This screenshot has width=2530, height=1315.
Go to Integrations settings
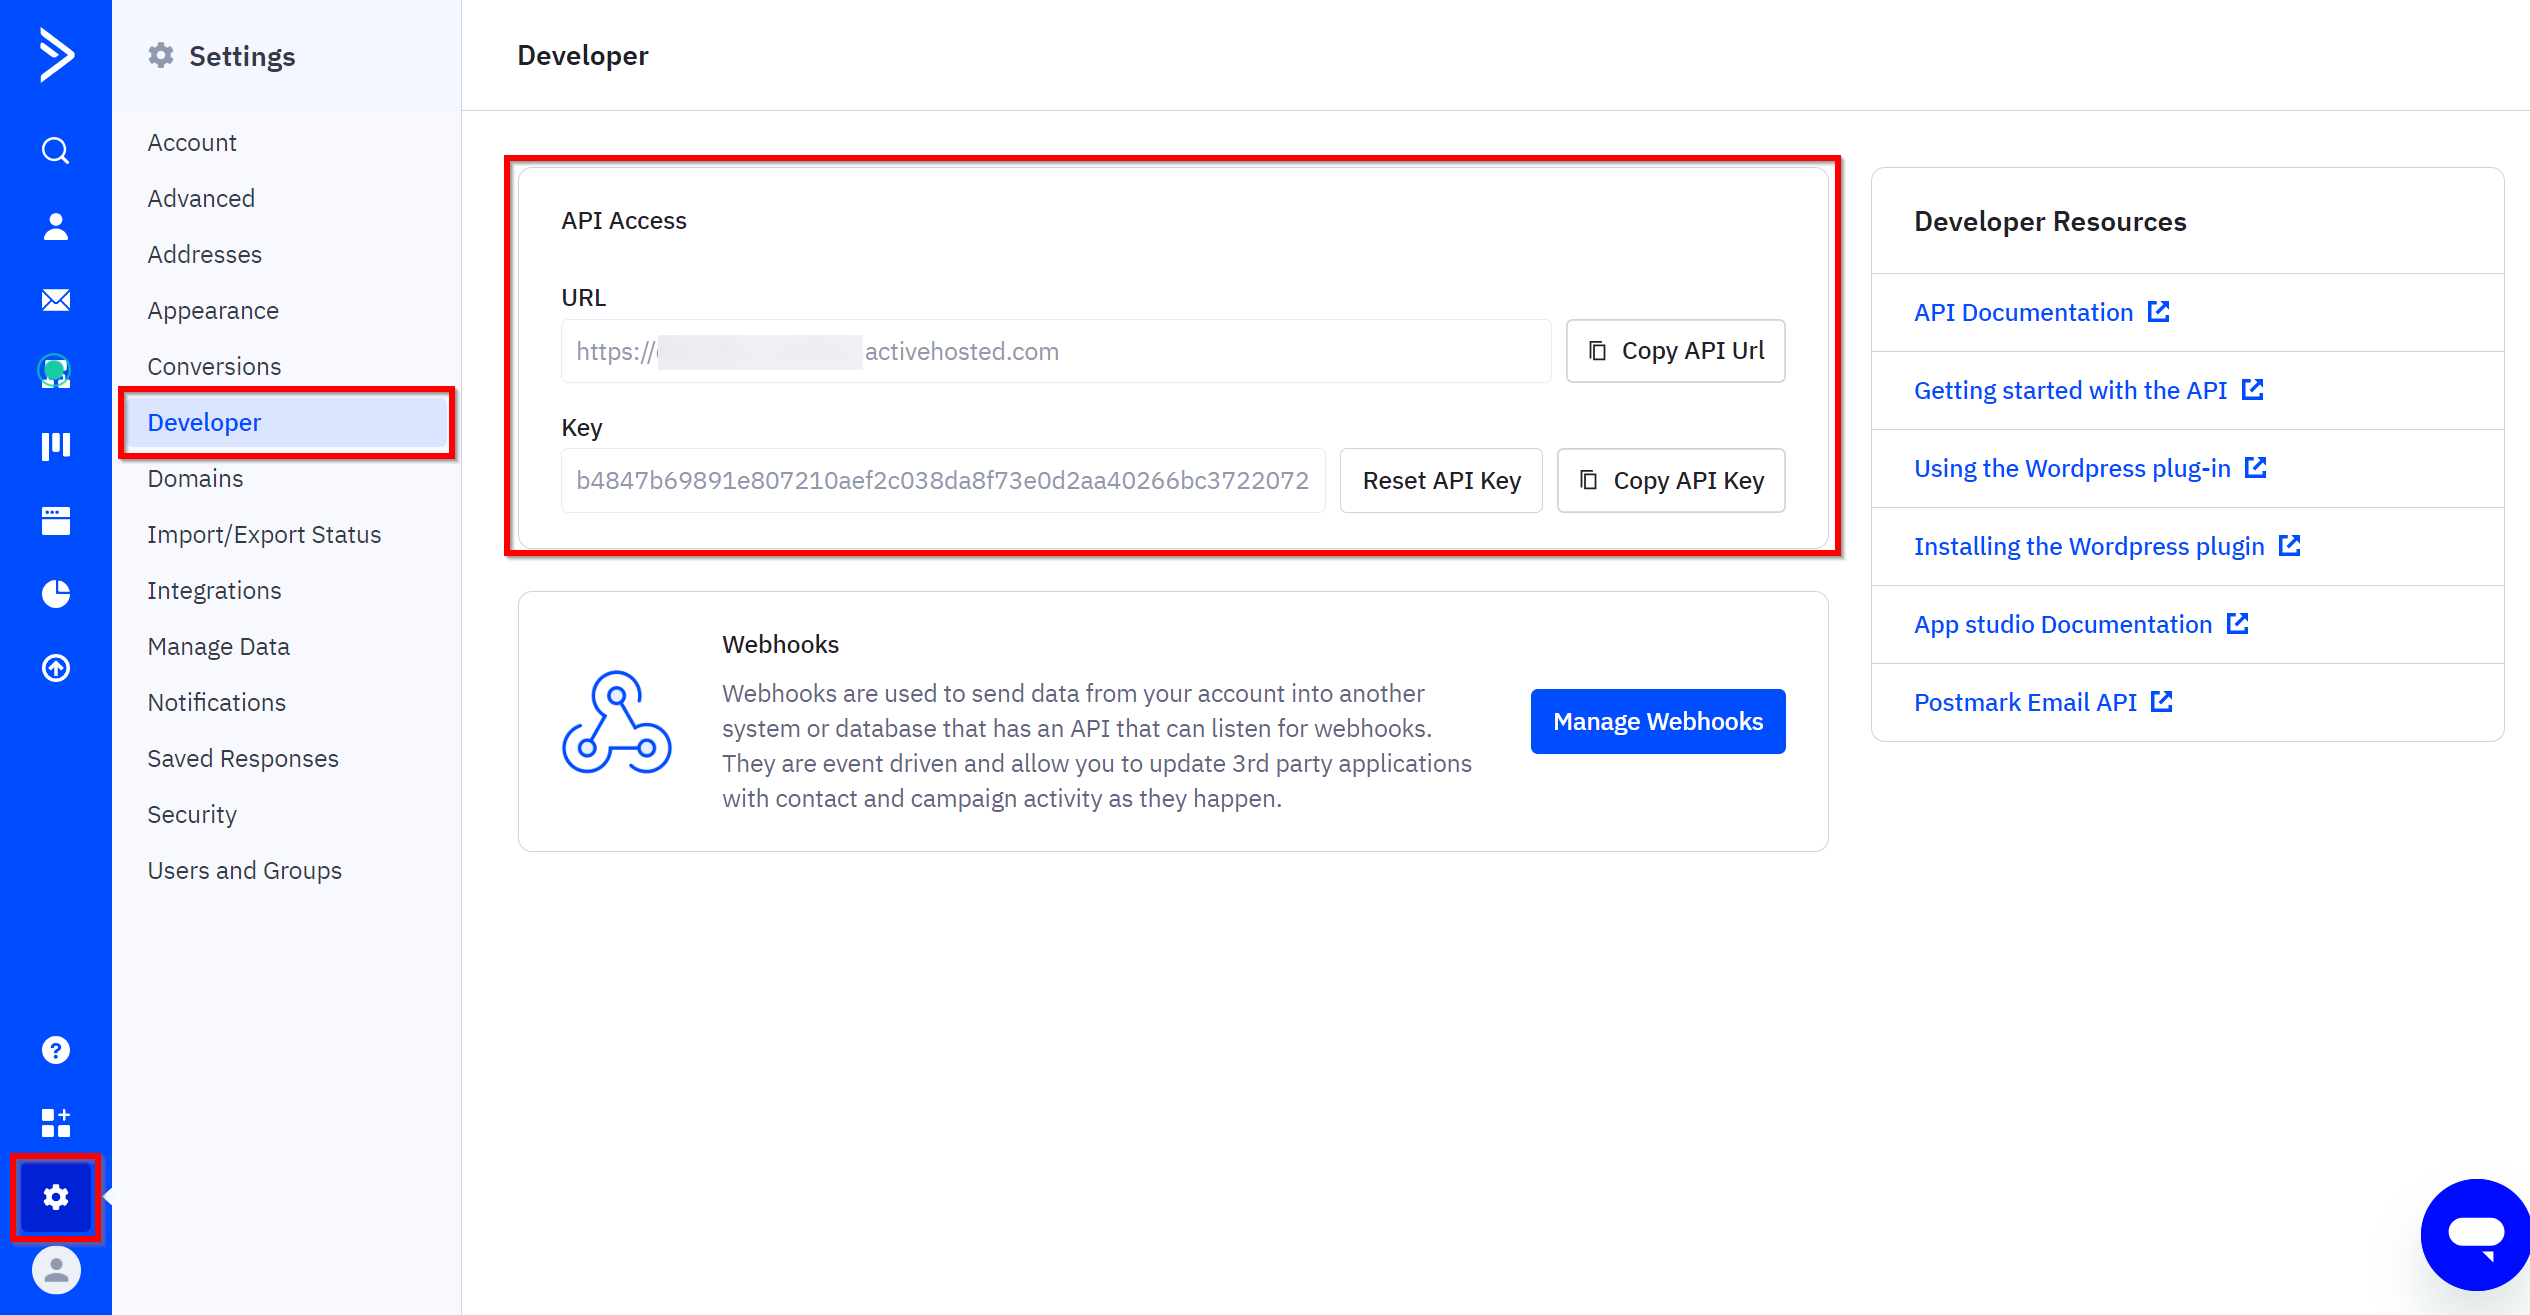214,590
